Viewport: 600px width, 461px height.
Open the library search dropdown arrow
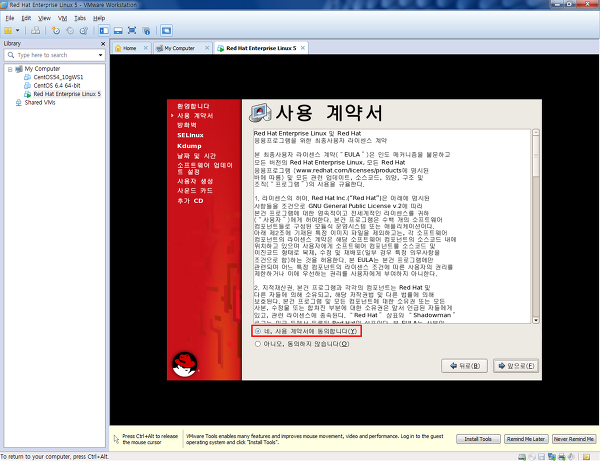click(100, 55)
